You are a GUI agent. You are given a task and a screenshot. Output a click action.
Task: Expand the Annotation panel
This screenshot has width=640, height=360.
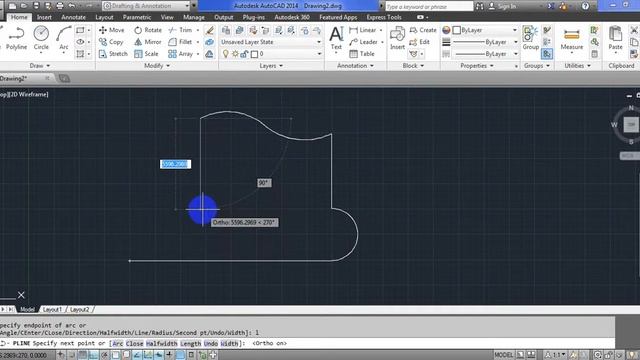355,66
